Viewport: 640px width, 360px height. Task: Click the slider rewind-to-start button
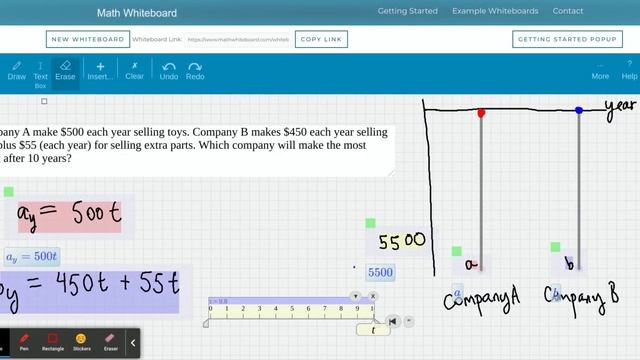(x=392, y=321)
